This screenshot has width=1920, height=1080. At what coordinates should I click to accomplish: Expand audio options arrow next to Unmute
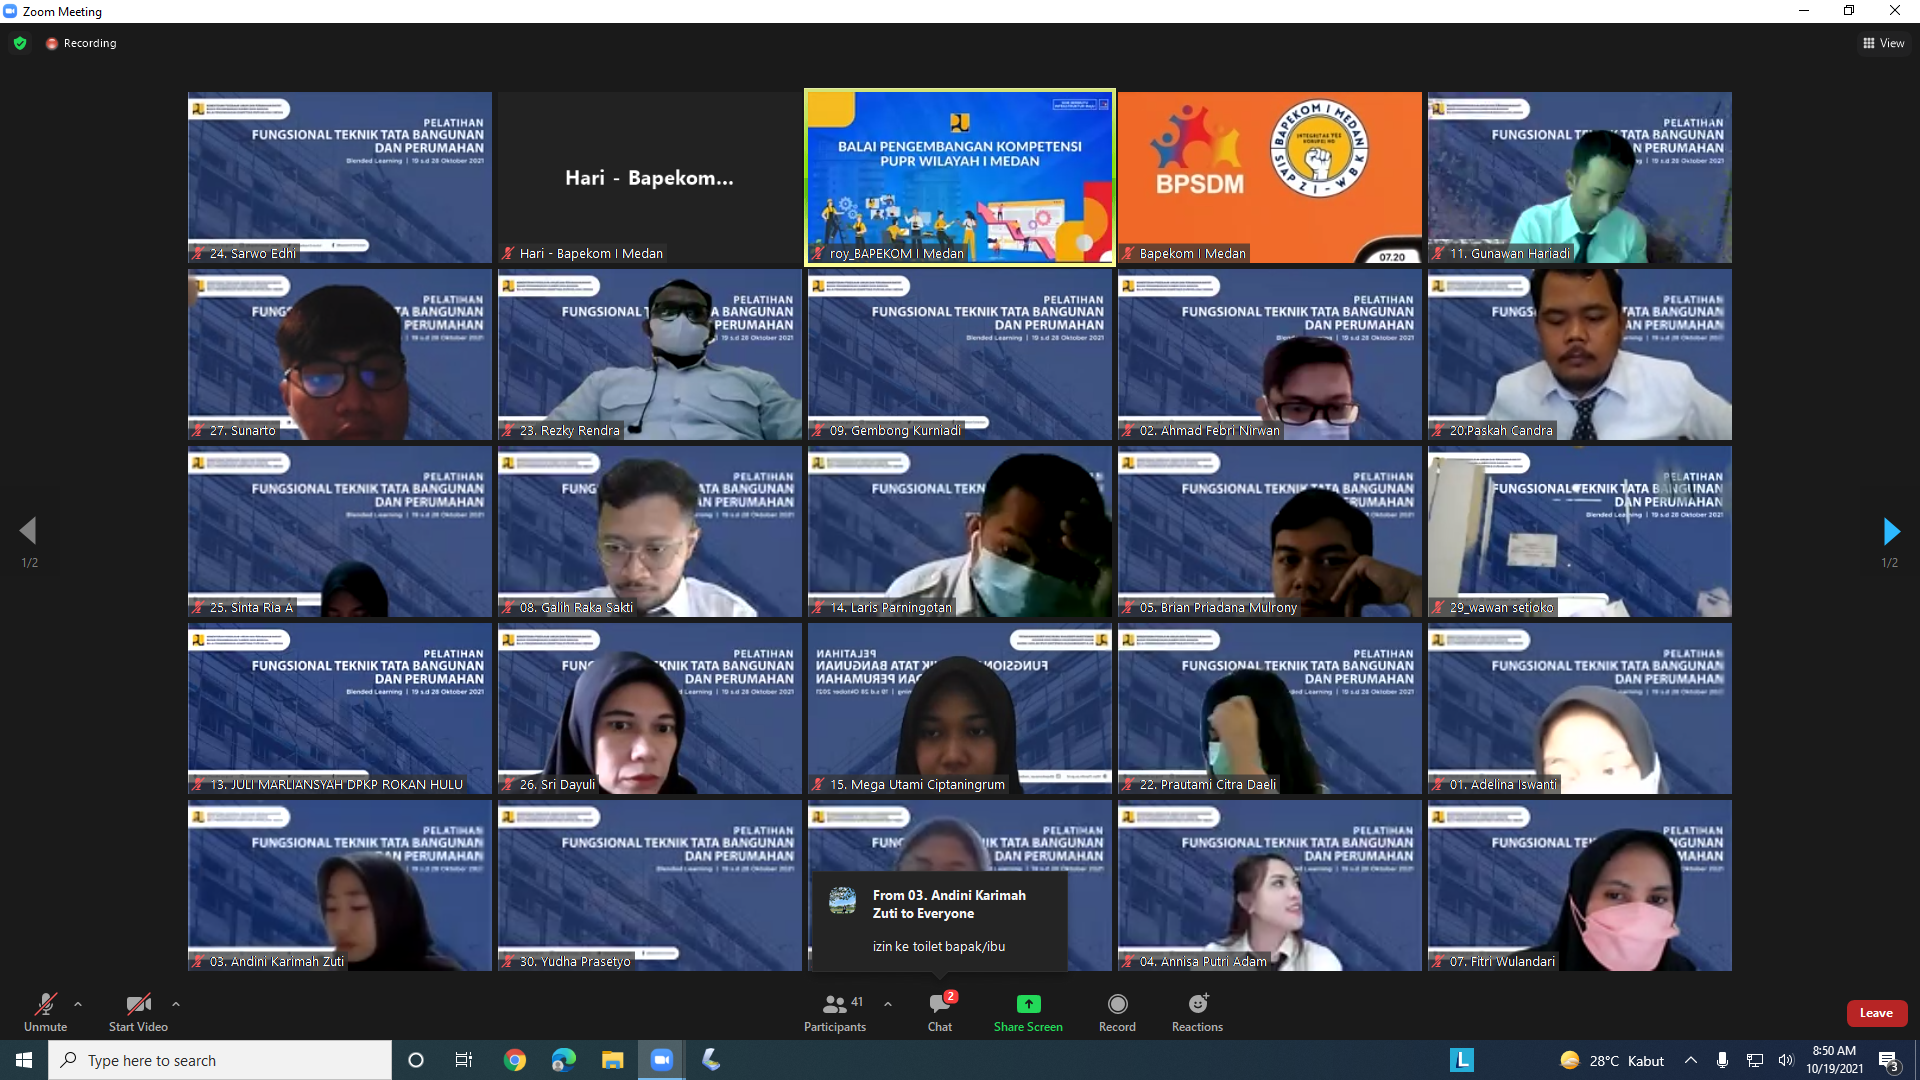pos(78,1004)
